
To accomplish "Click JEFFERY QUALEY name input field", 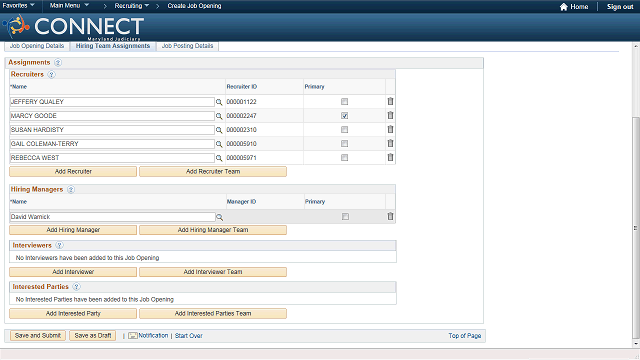I will coord(112,102).
